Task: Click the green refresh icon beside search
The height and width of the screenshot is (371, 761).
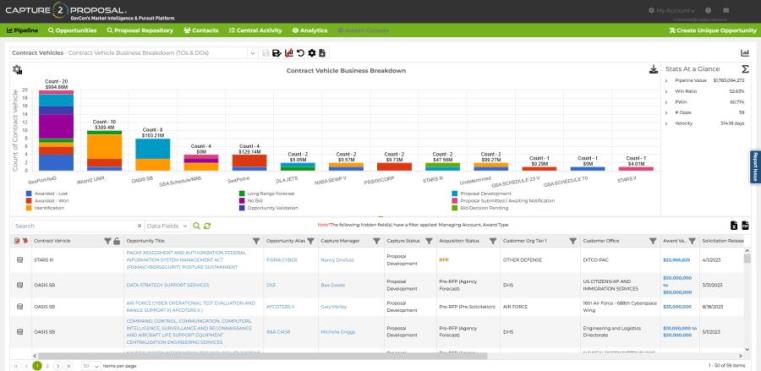Action: 207,226
